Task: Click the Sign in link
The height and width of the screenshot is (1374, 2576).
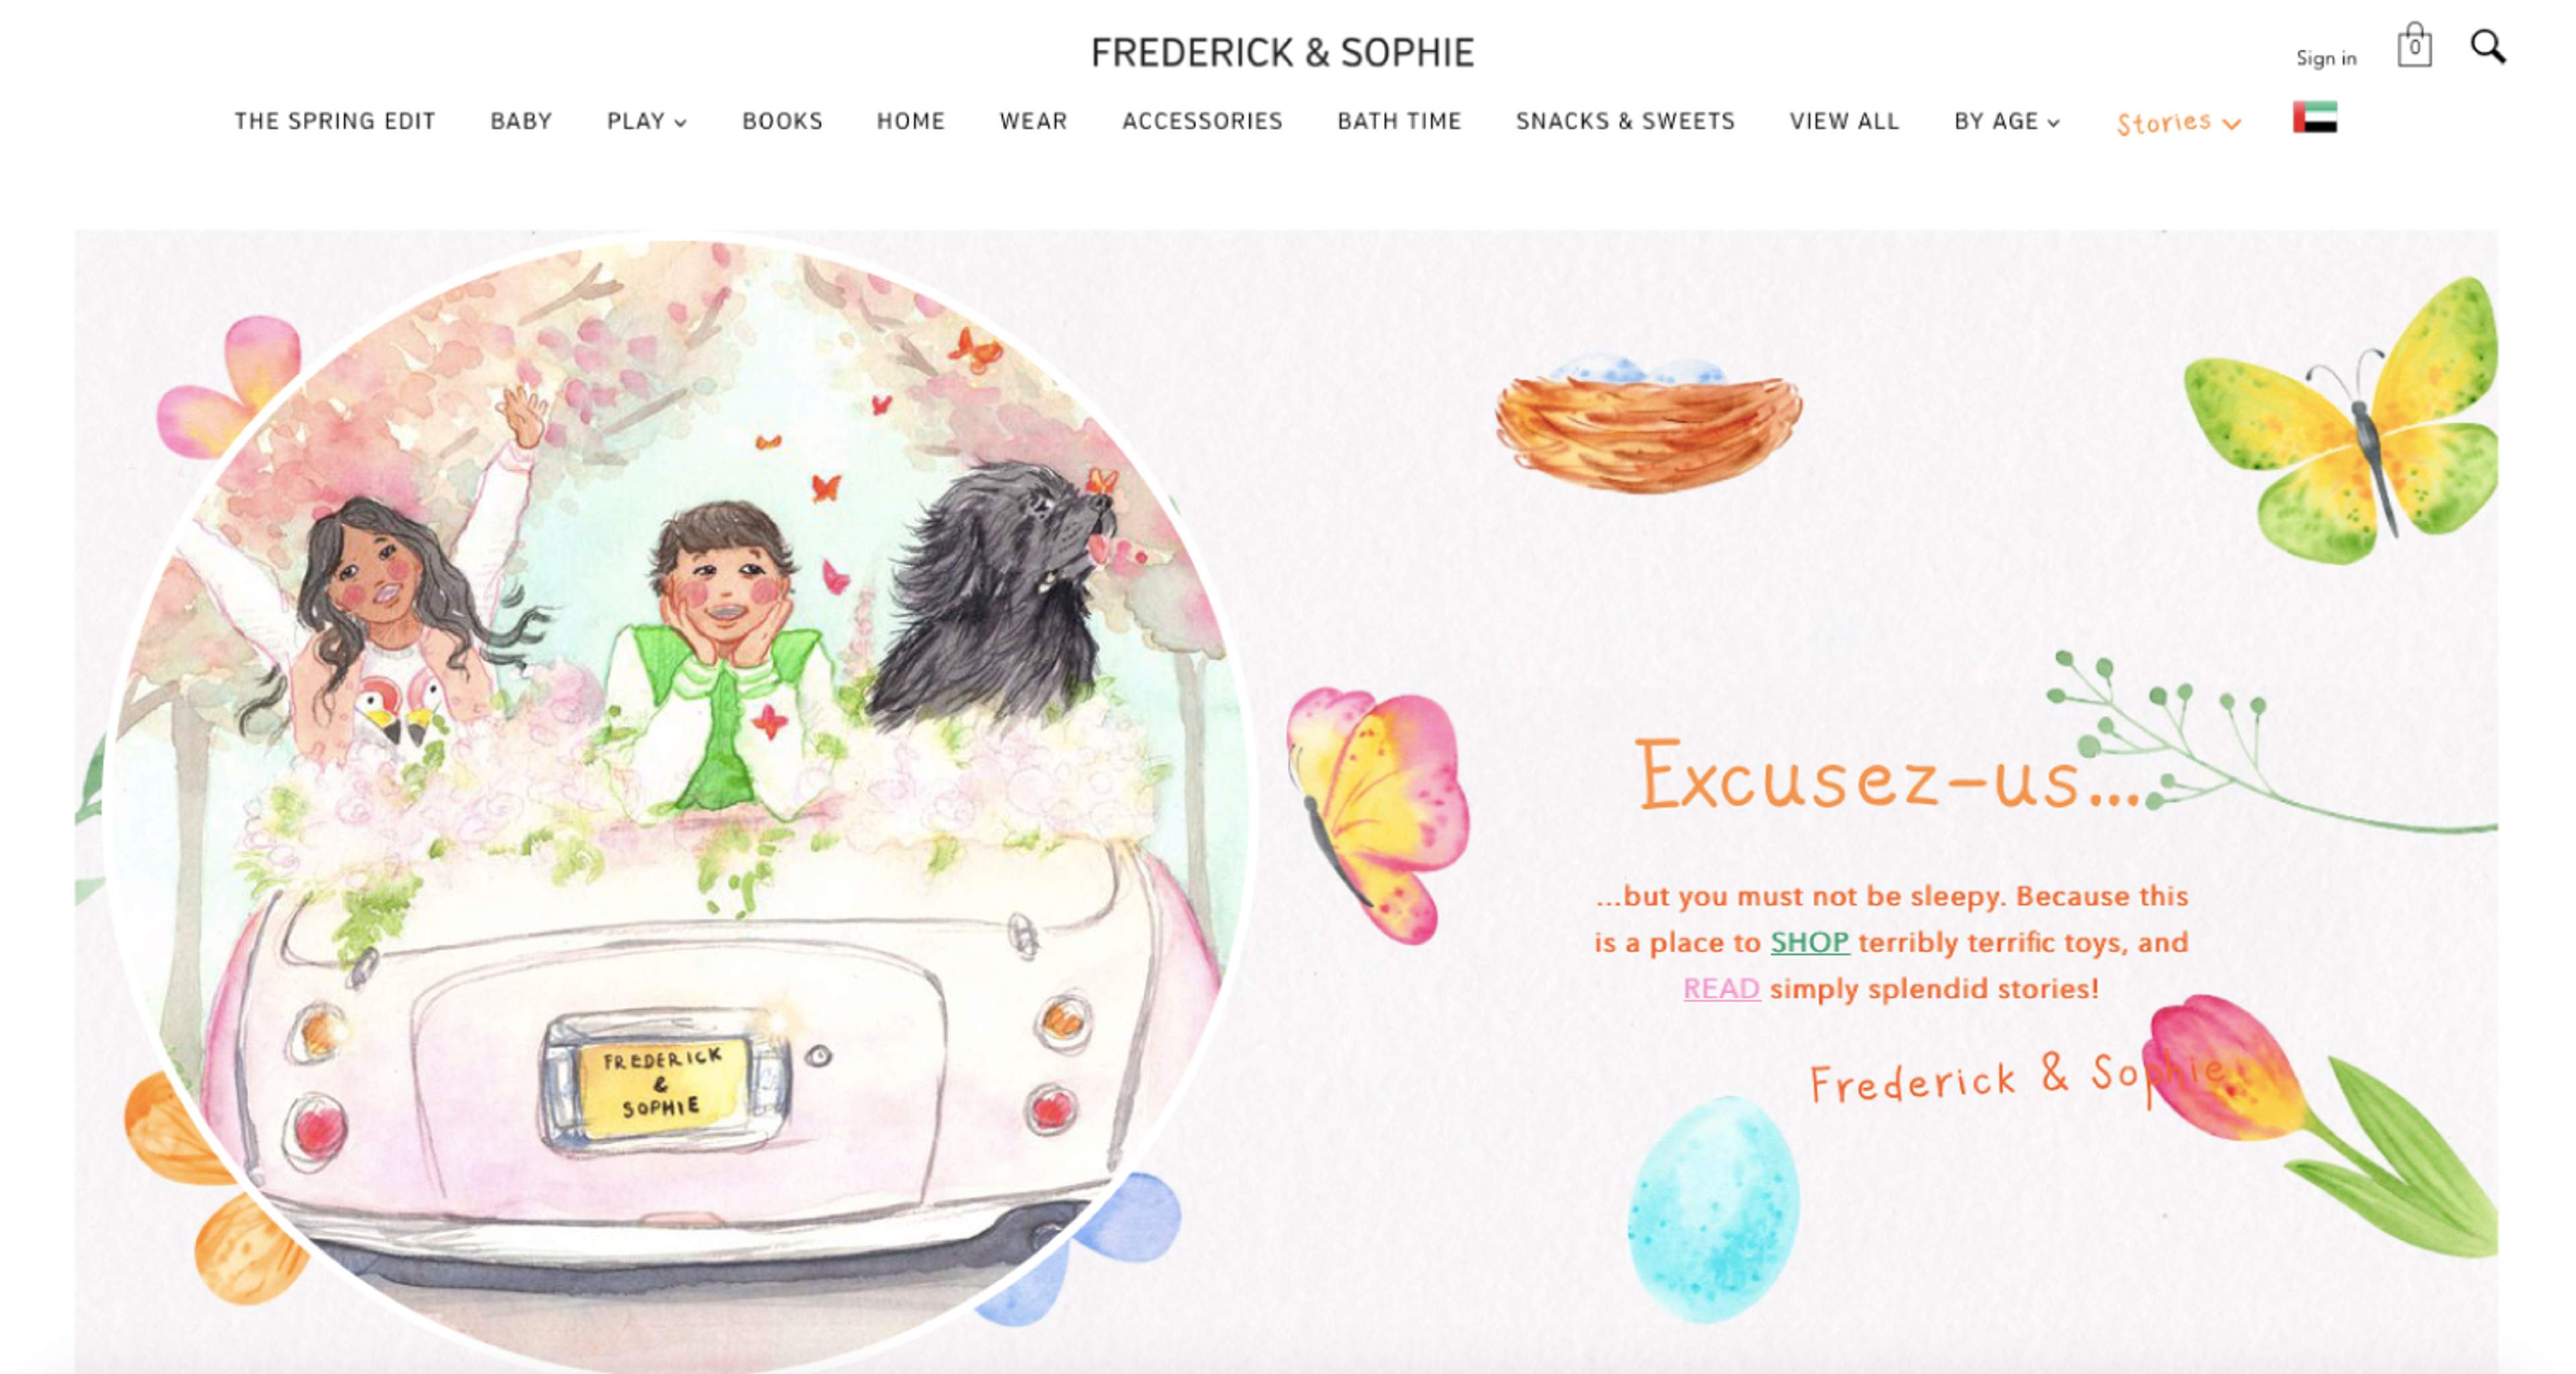Action: pyautogui.click(x=2326, y=58)
